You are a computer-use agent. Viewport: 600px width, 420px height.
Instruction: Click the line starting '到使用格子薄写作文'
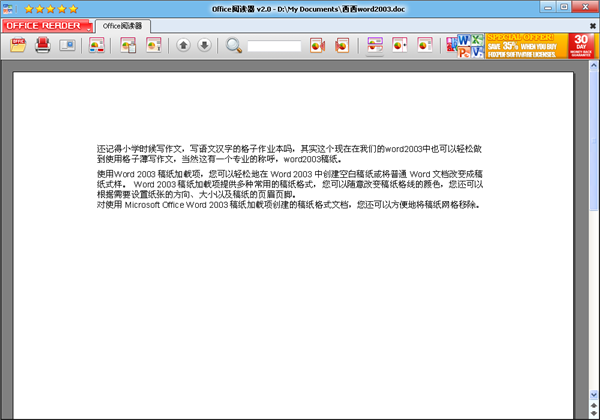tap(219, 159)
